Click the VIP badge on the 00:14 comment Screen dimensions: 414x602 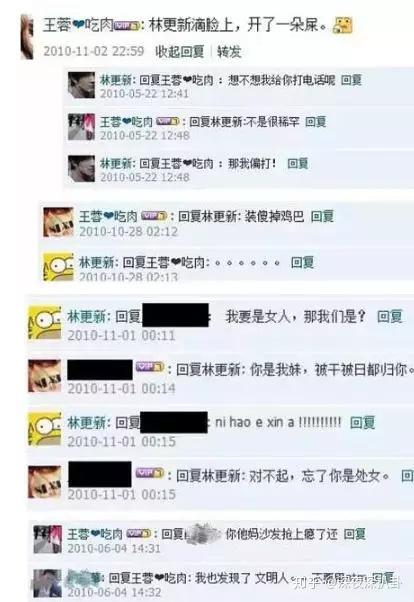pos(150,367)
